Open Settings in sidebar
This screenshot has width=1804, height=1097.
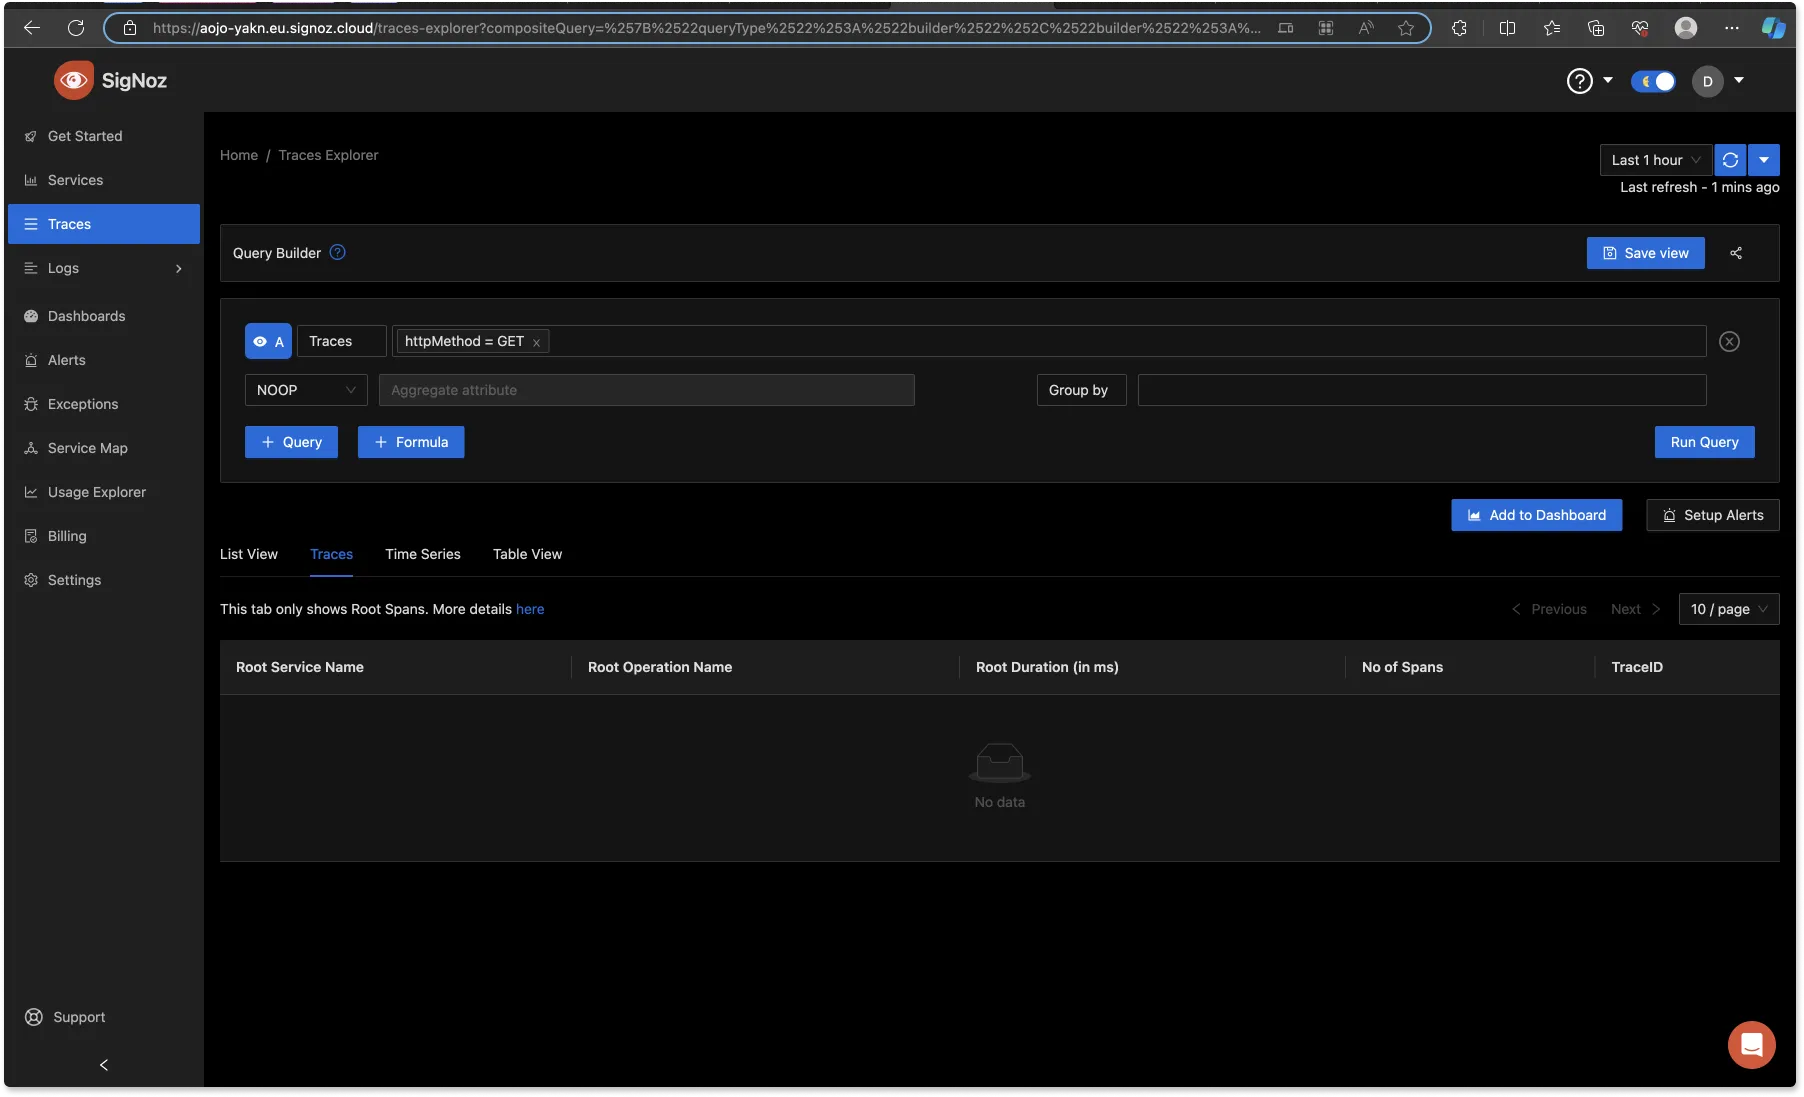(104, 580)
